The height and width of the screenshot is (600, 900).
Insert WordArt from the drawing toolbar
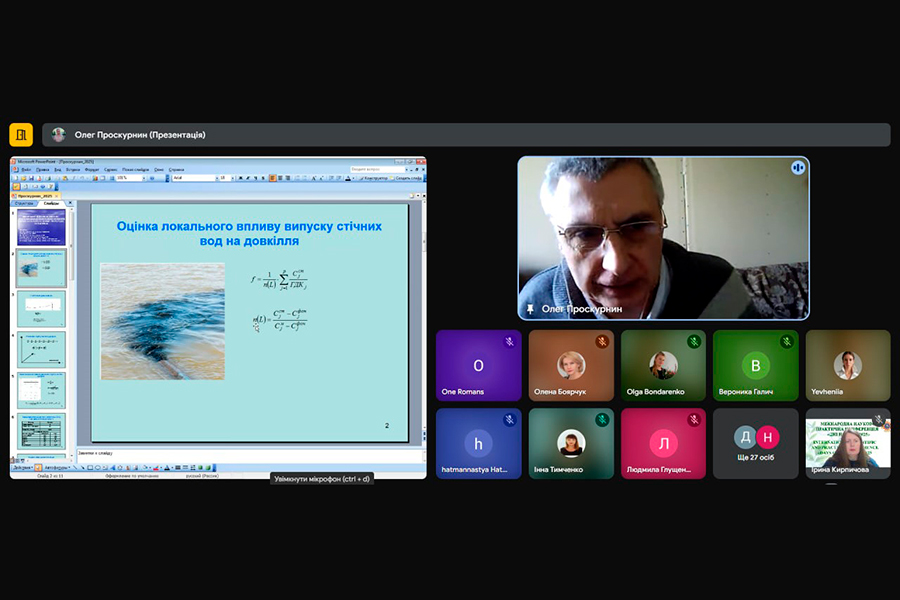tap(112, 467)
